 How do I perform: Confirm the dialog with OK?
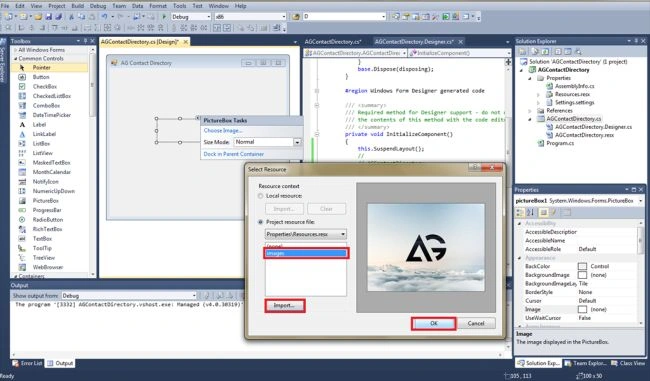[434, 323]
